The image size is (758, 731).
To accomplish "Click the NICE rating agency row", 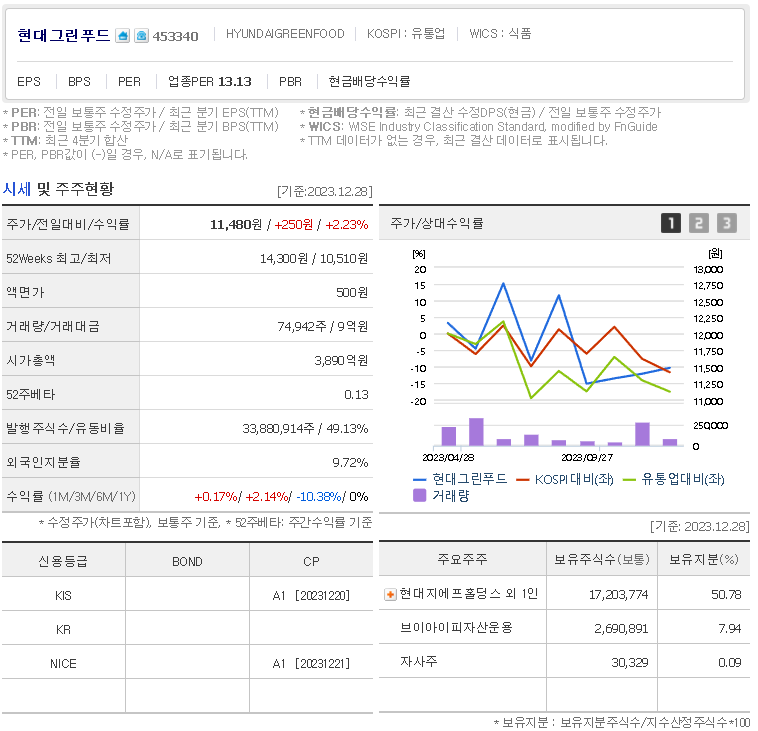I will point(187,663).
